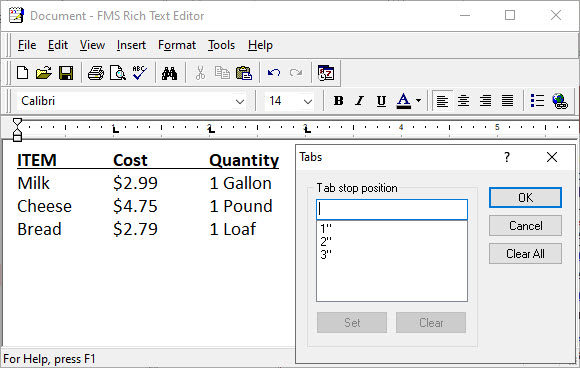580x368 pixels.
Task: Click the Copy icon
Action: (x=222, y=72)
